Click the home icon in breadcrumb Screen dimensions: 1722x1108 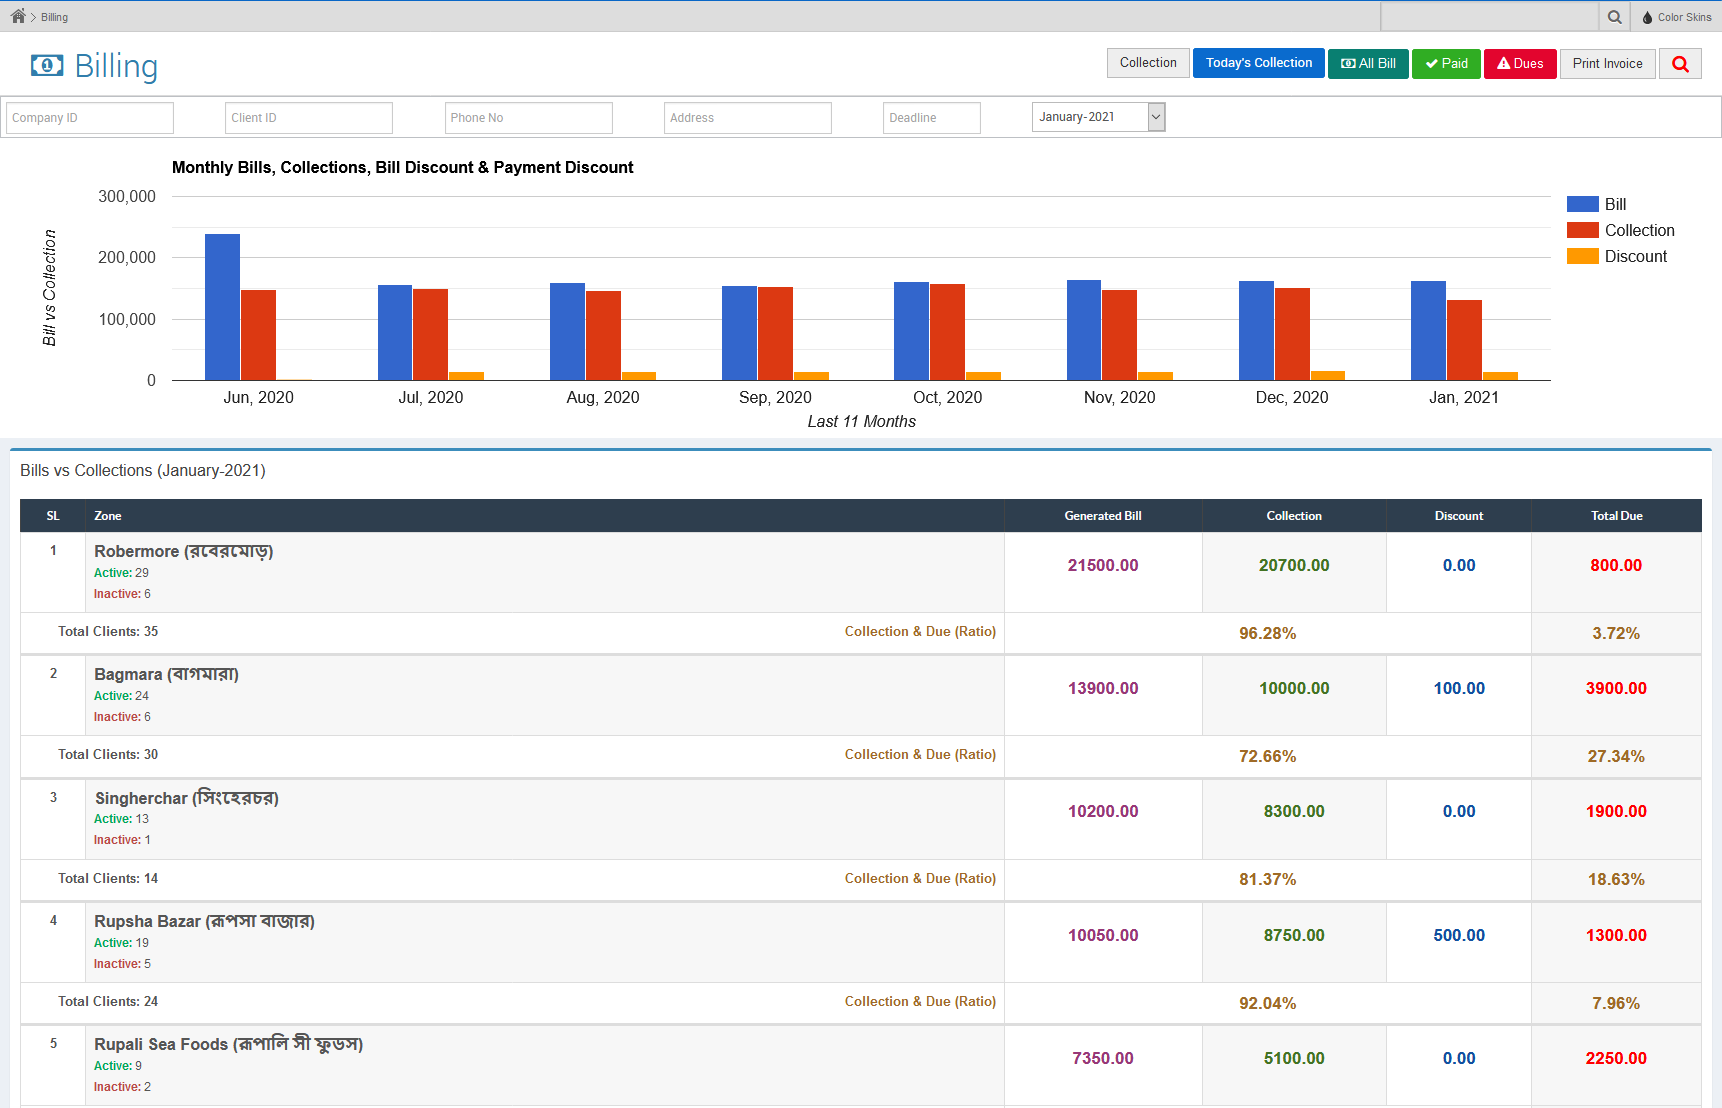(18, 16)
